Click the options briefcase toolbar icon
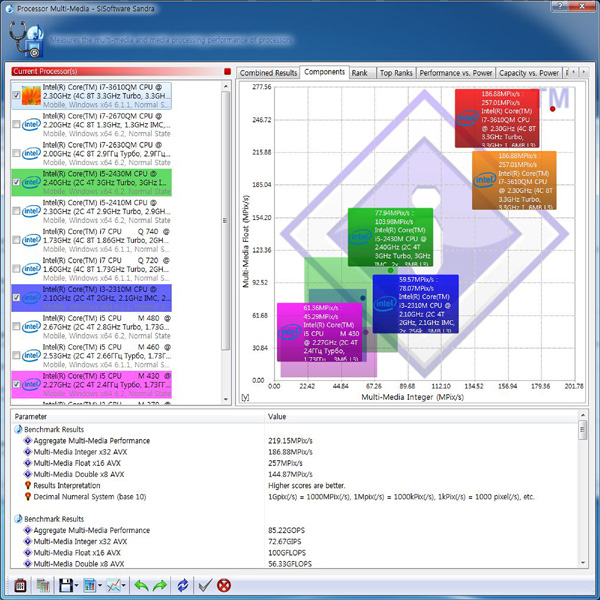The width and height of the screenshot is (600, 600). [x=20, y=585]
